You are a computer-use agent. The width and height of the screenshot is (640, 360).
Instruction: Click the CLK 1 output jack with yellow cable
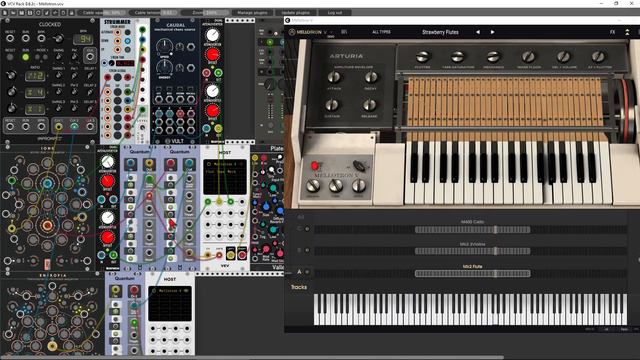click(x=58, y=127)
